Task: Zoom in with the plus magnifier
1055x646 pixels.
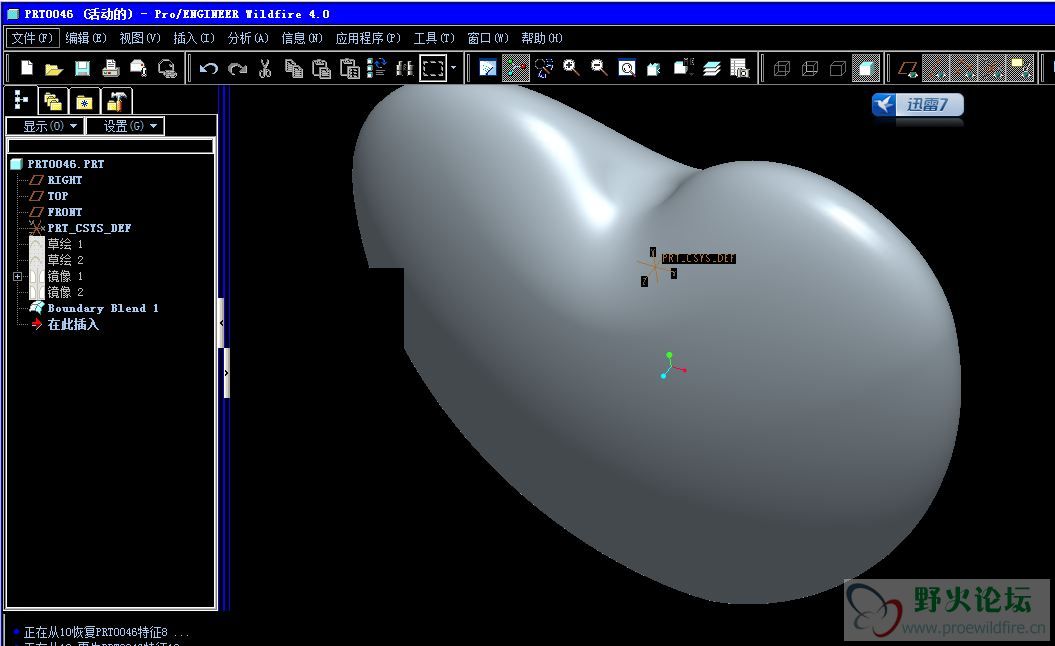Action: 571,68
